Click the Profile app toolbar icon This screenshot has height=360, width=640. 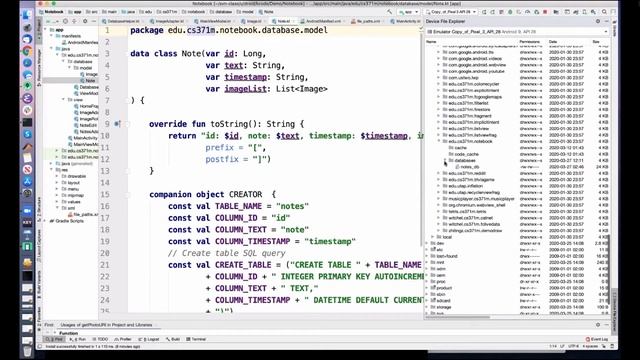528,12
